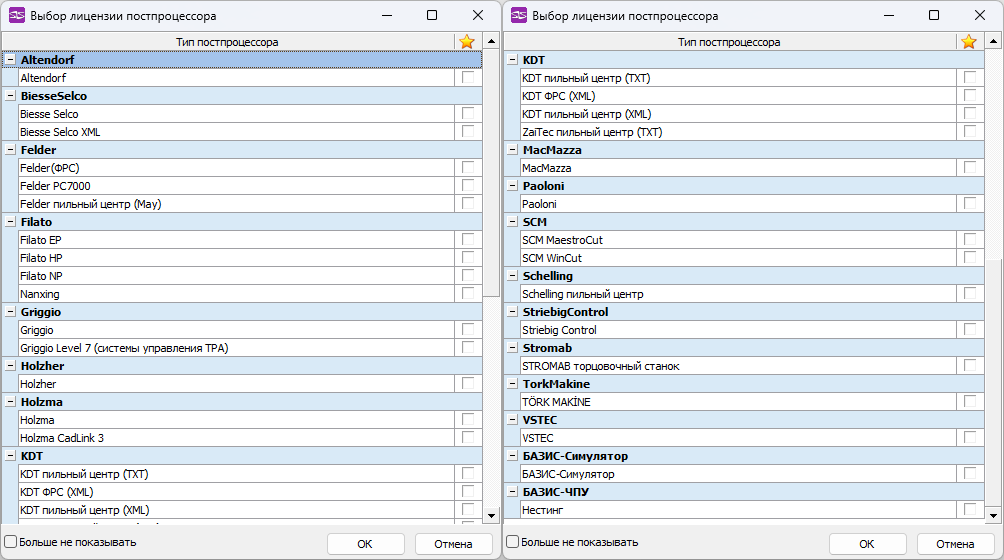Image resolution: width=1004 pixels, height=560 pixels.
Task: Click the star icon header in right window
Action: click(968, 42)
